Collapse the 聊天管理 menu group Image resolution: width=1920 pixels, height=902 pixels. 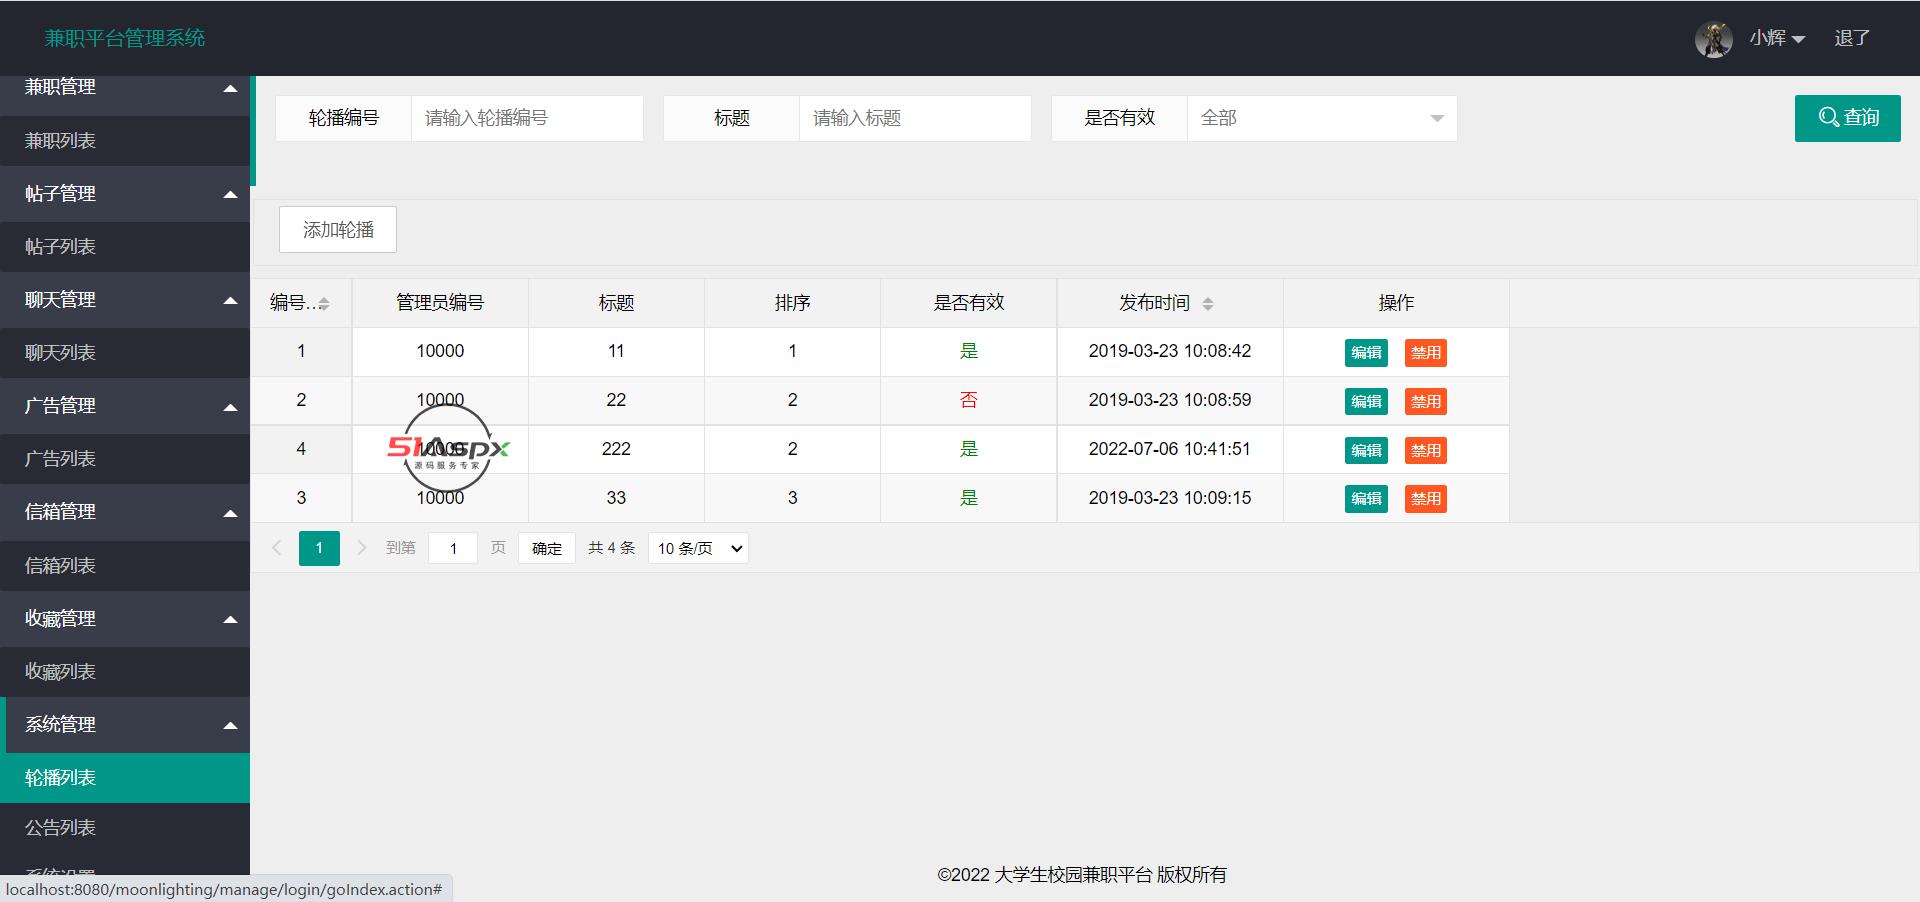tap(125, 300)
